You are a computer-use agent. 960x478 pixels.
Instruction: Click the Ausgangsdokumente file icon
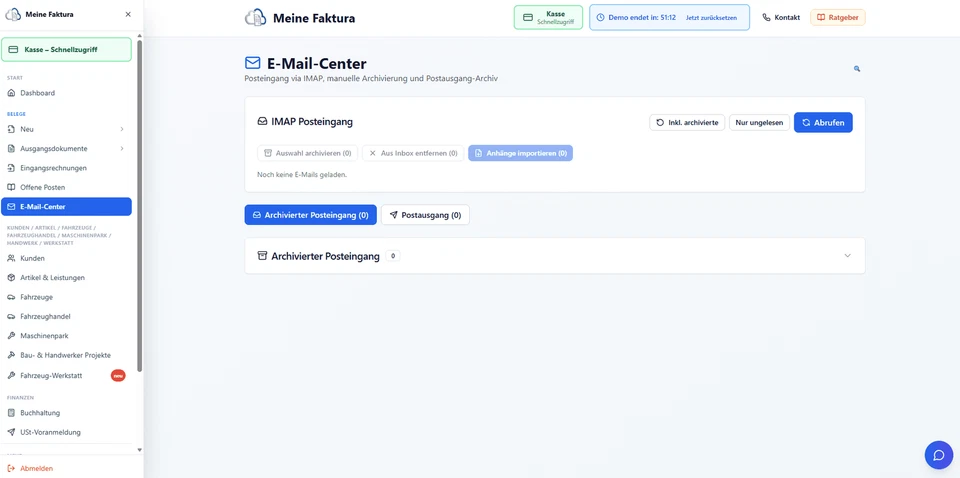11,149
